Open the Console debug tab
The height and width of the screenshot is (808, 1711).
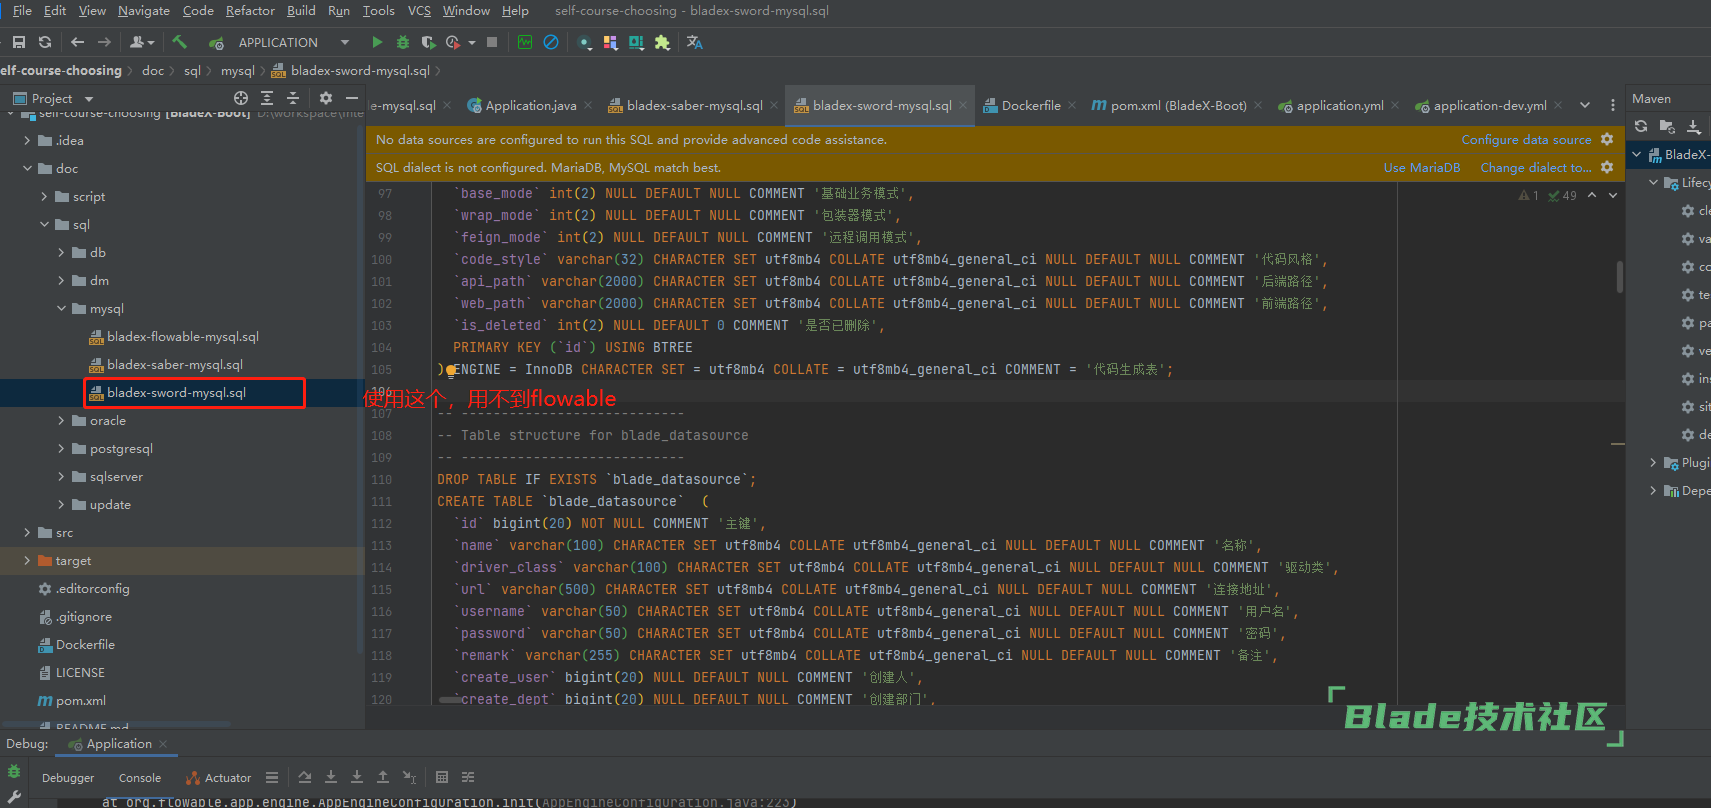[x=140, y=778]
